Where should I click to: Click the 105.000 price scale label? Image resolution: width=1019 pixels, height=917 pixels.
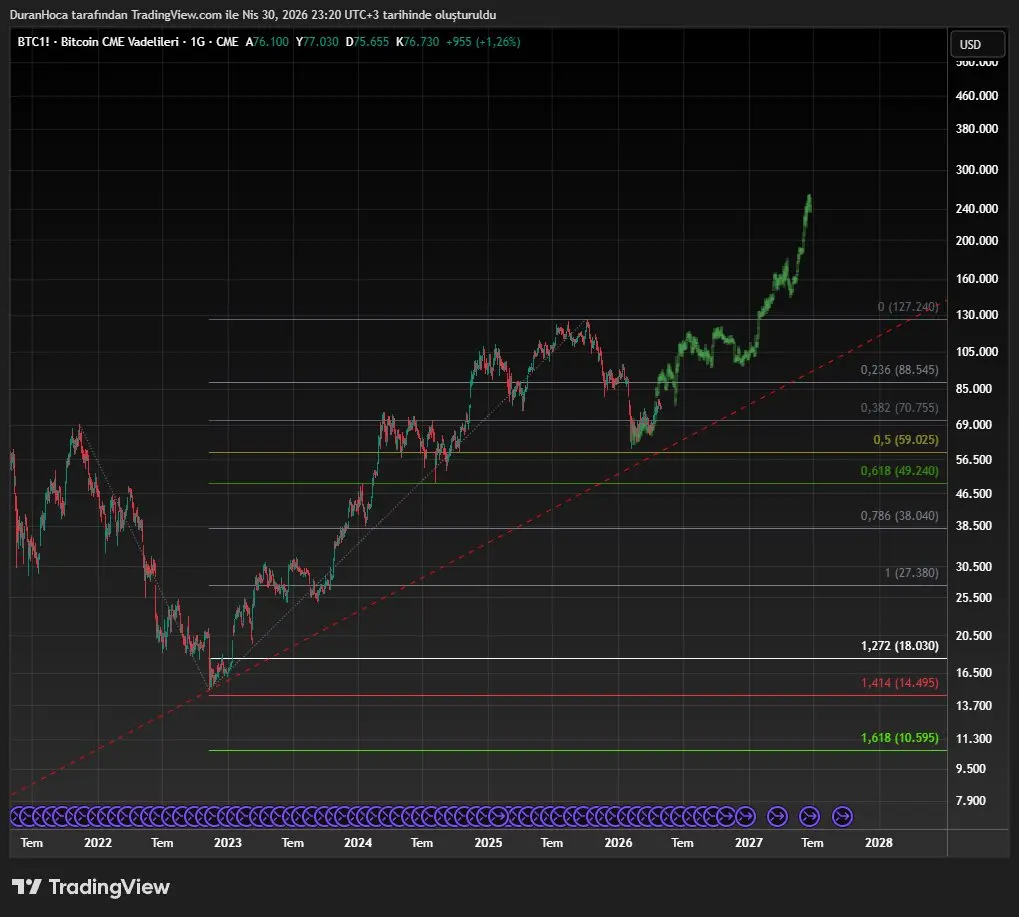977,352
